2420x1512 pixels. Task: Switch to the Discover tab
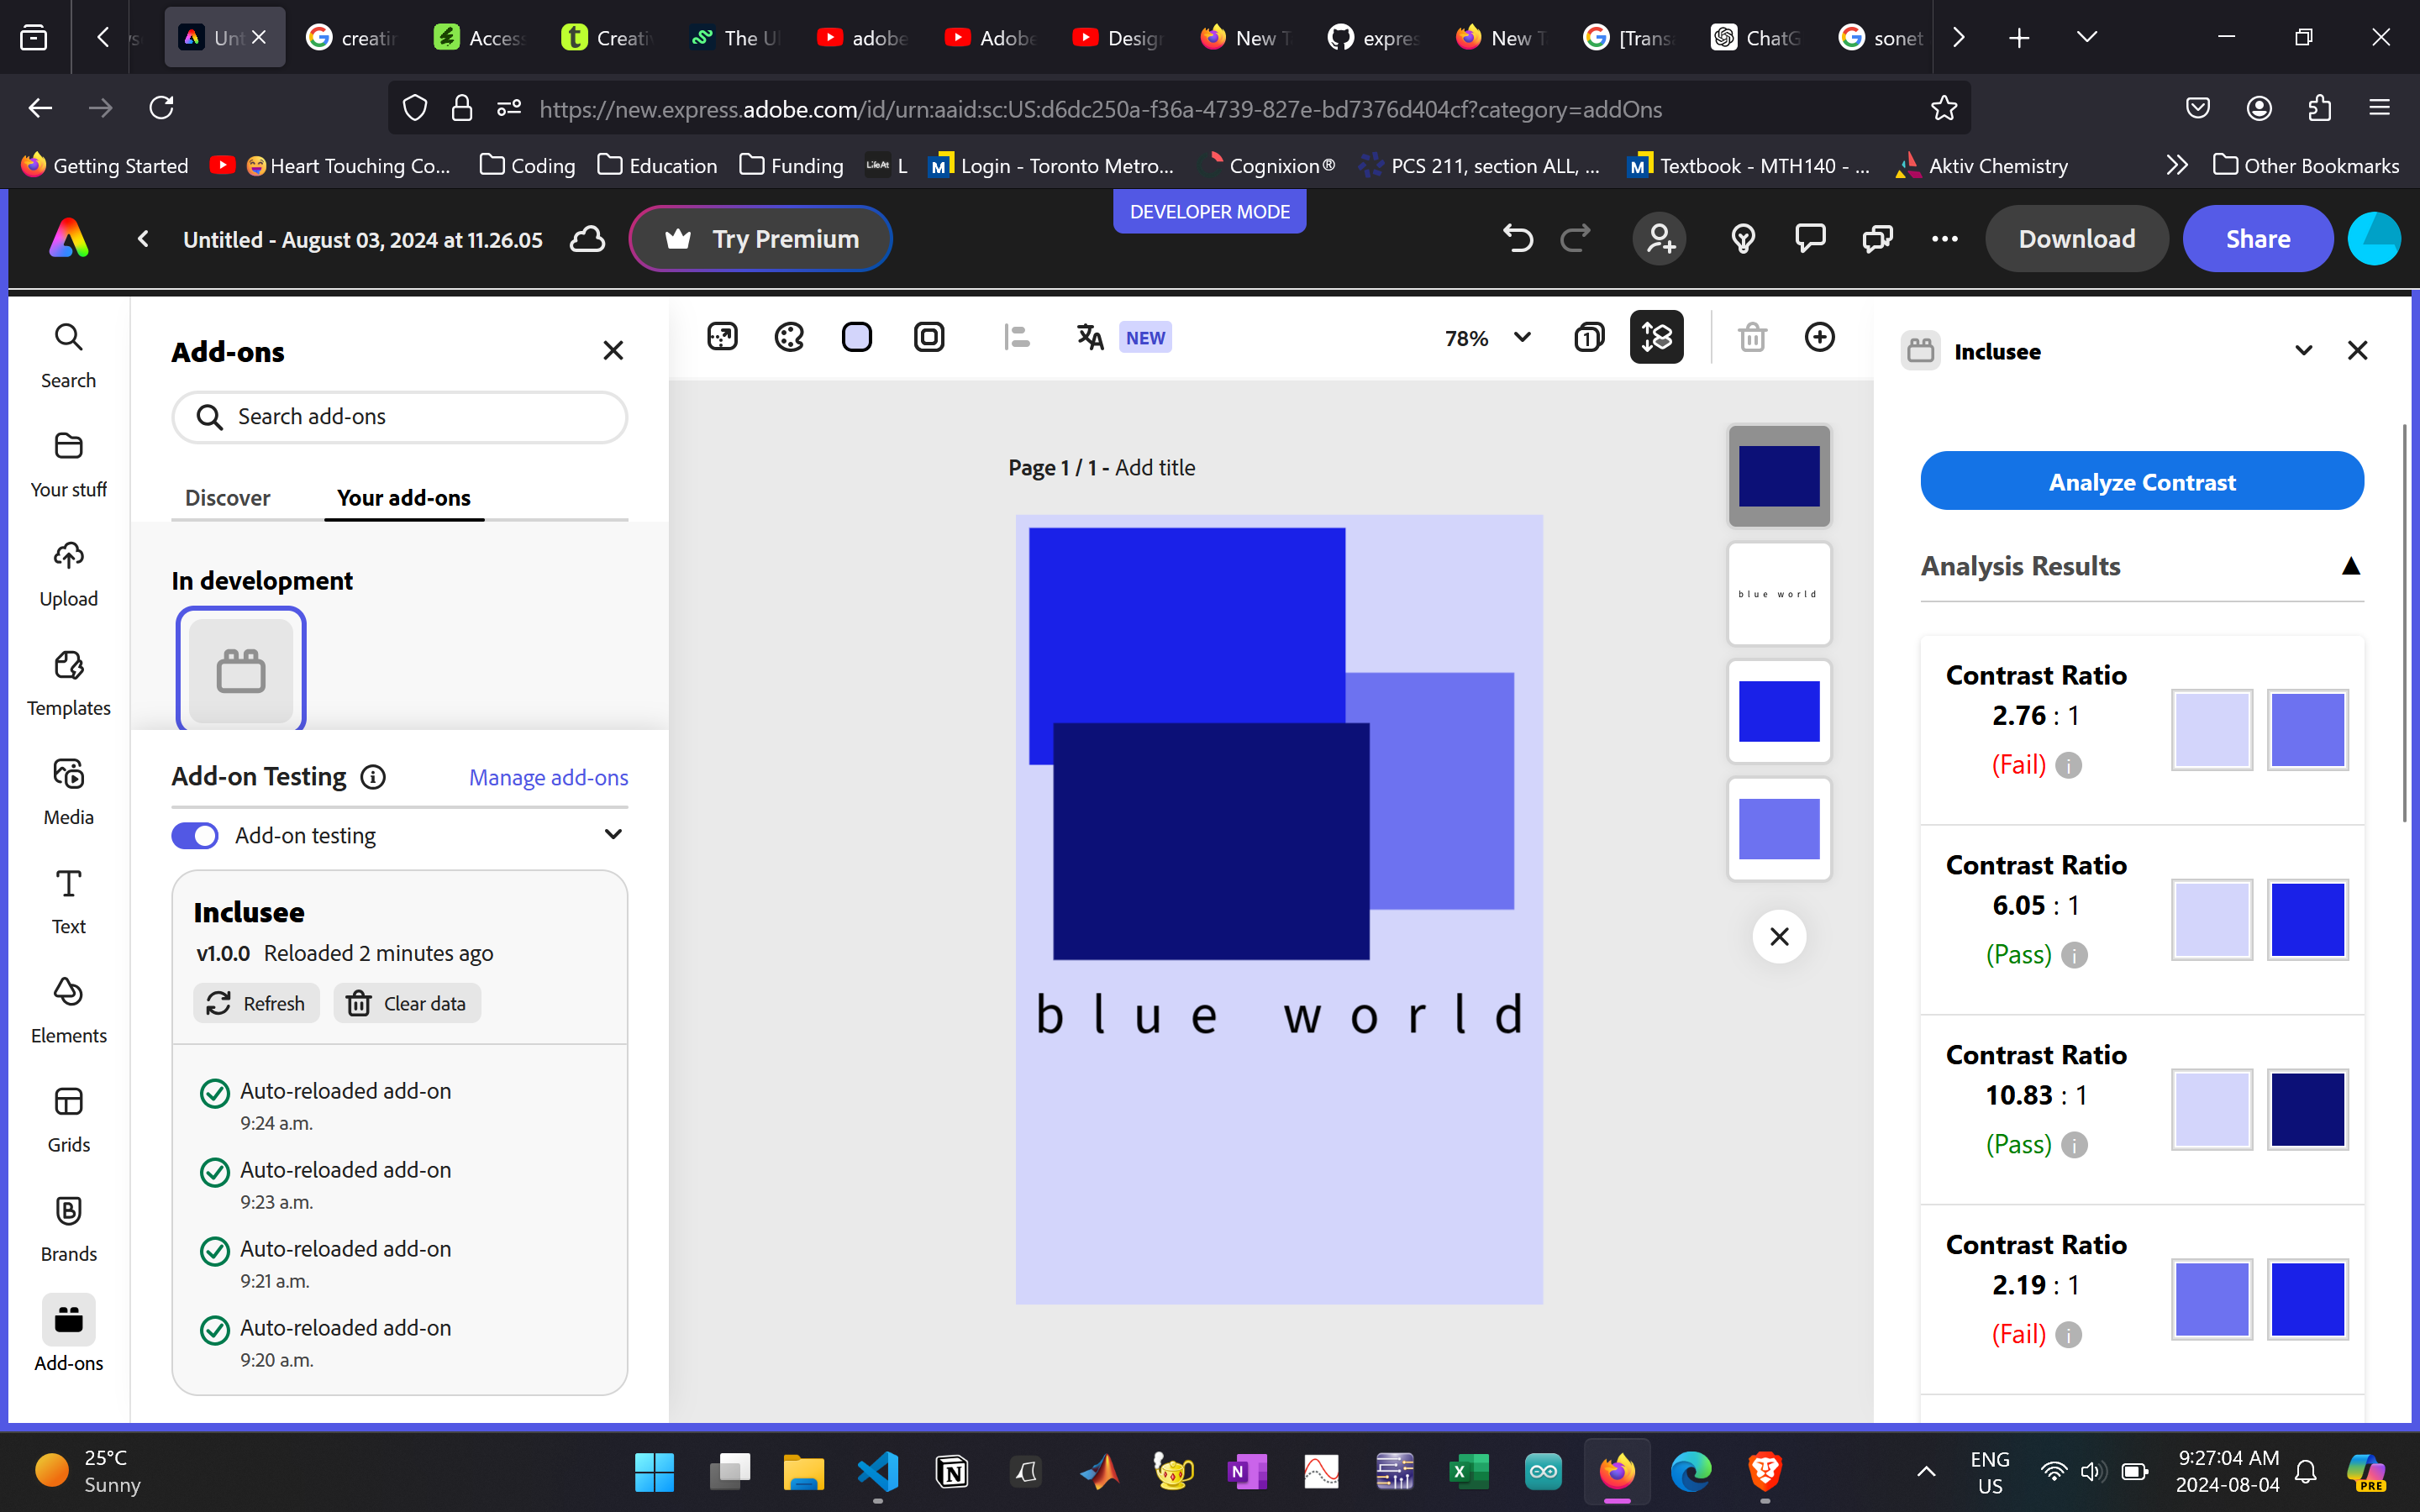point(227,498)
